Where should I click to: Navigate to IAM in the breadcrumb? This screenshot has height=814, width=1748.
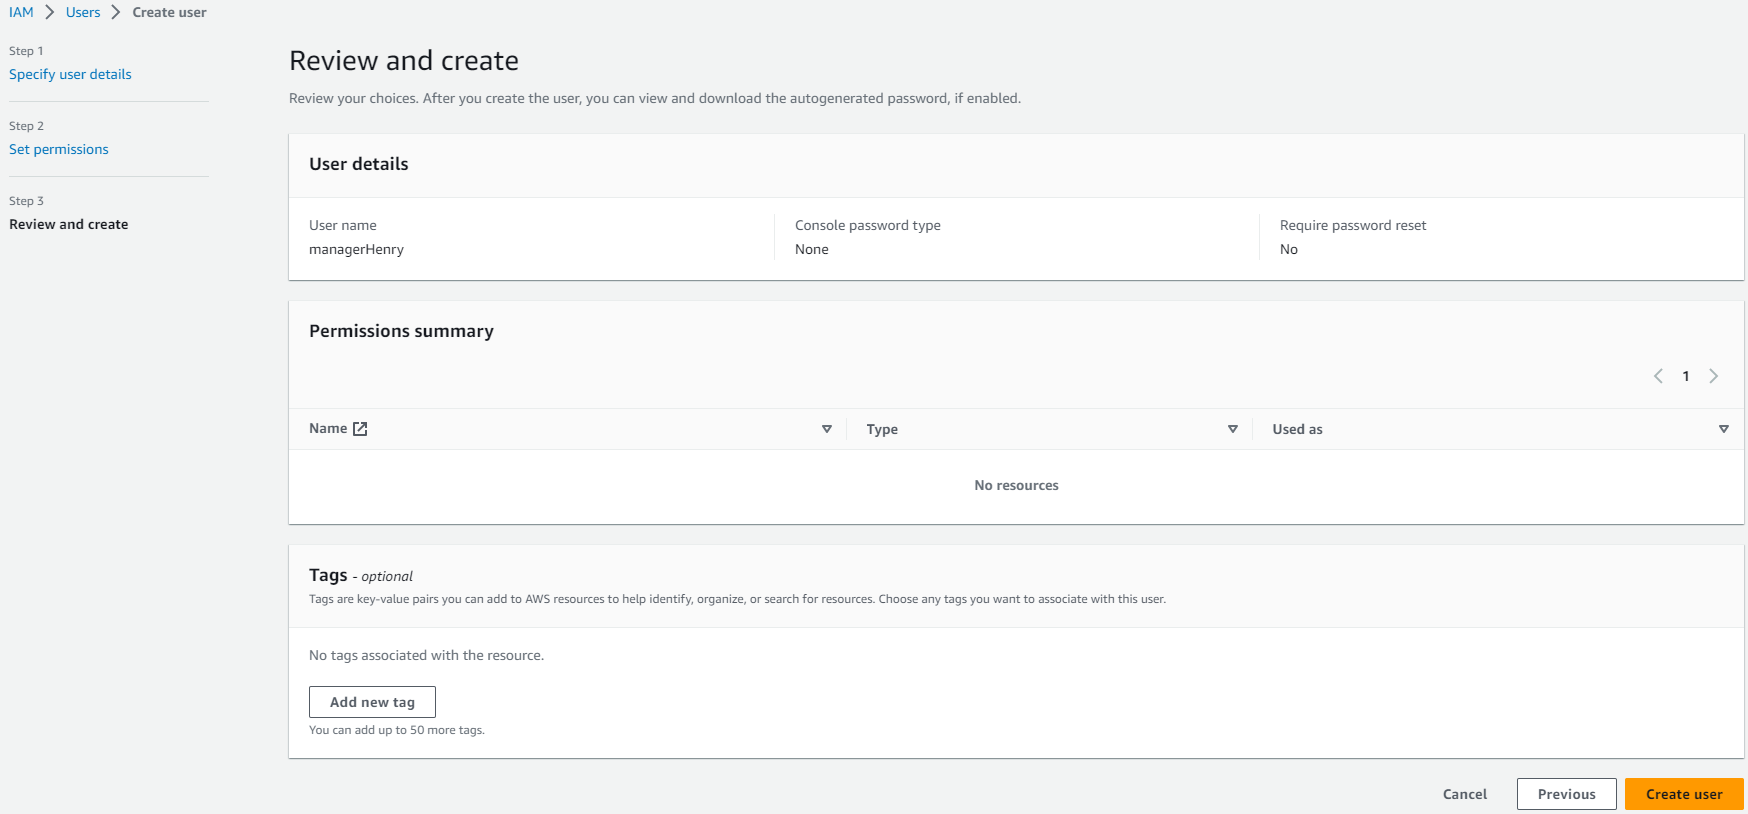click(x=21, y=13)
